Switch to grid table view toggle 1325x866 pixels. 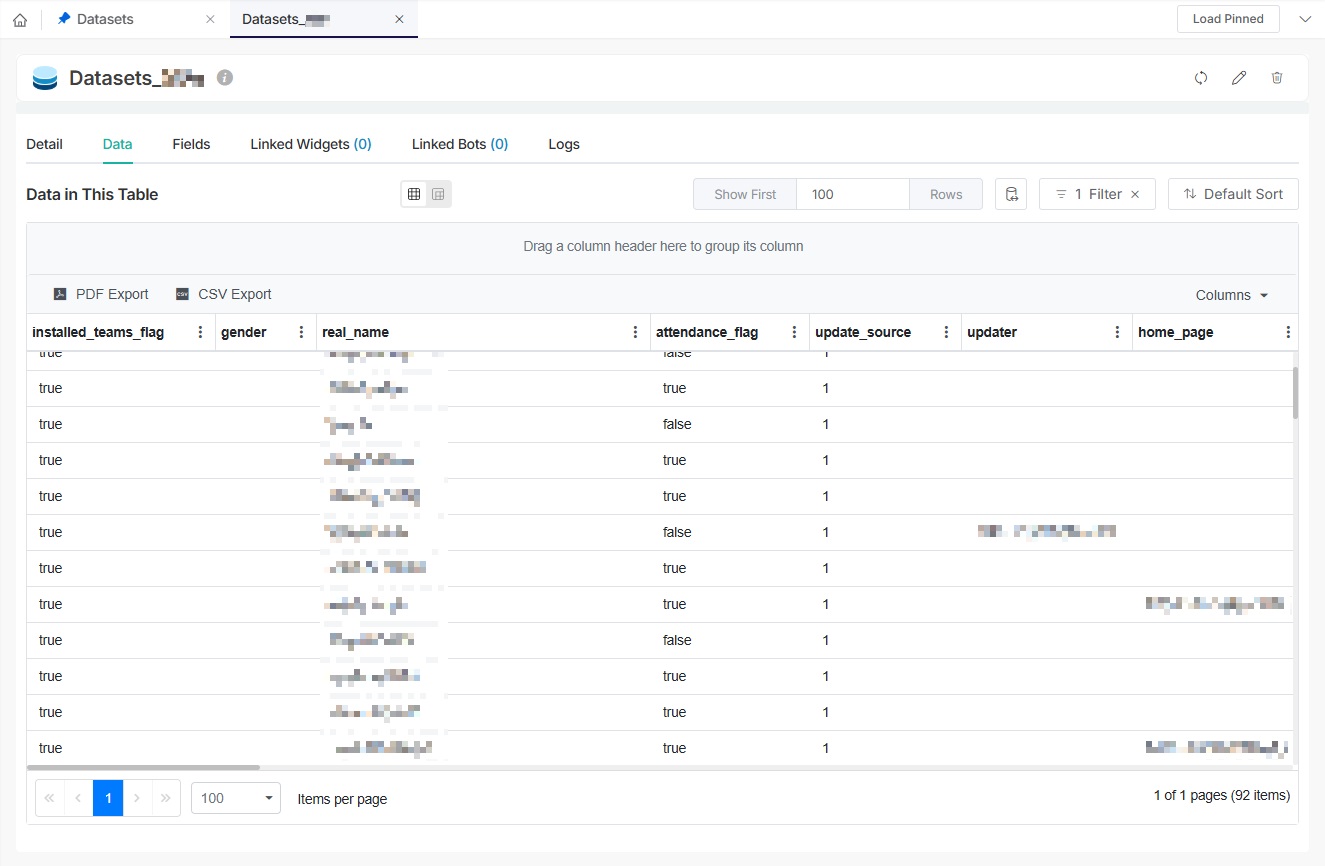click(414, 194)
